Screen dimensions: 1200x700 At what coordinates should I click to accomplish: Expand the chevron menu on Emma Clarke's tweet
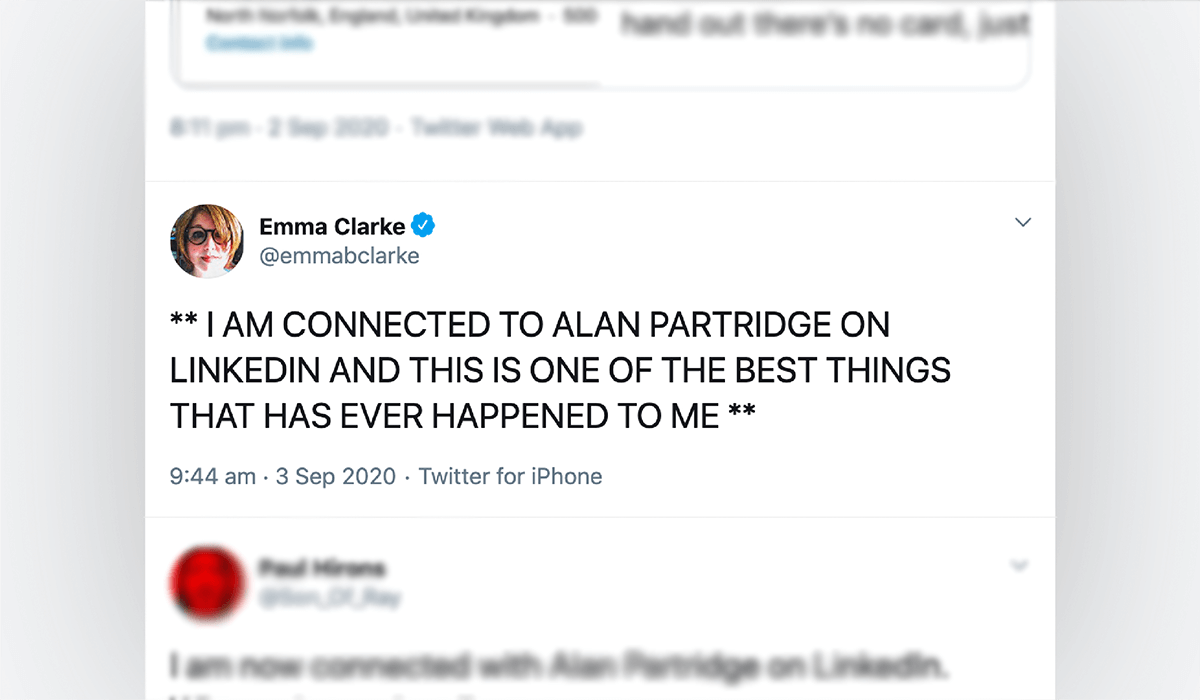(1022, 222)
